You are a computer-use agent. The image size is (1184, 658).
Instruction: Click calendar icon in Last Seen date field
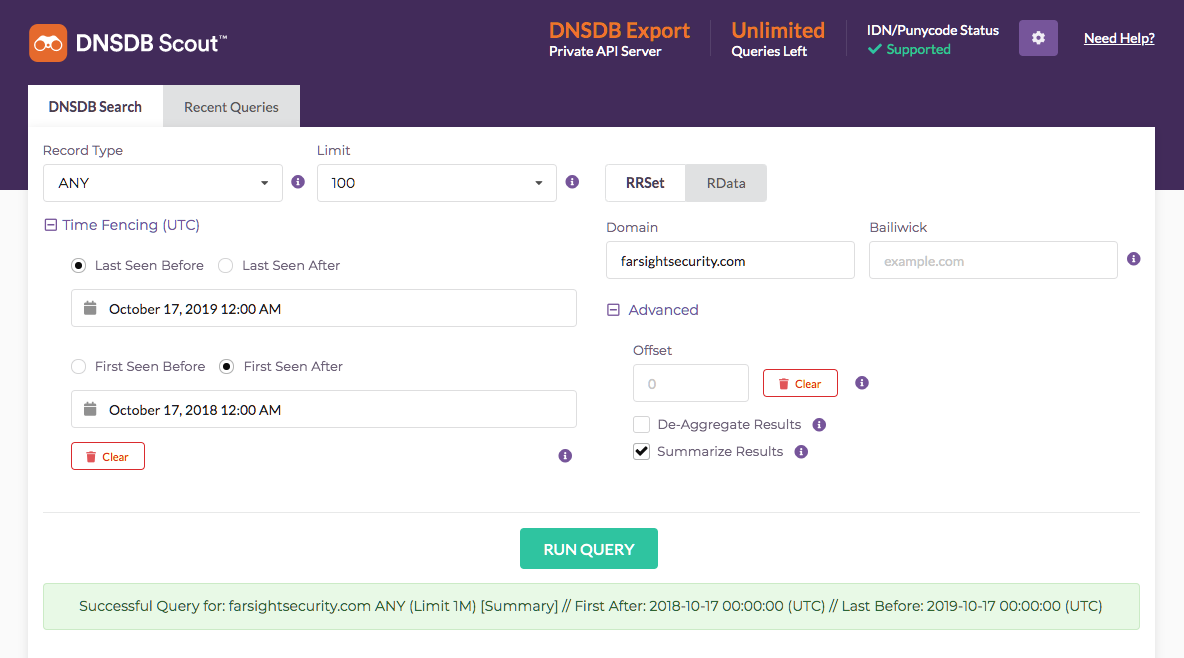(x=90, y=308)
